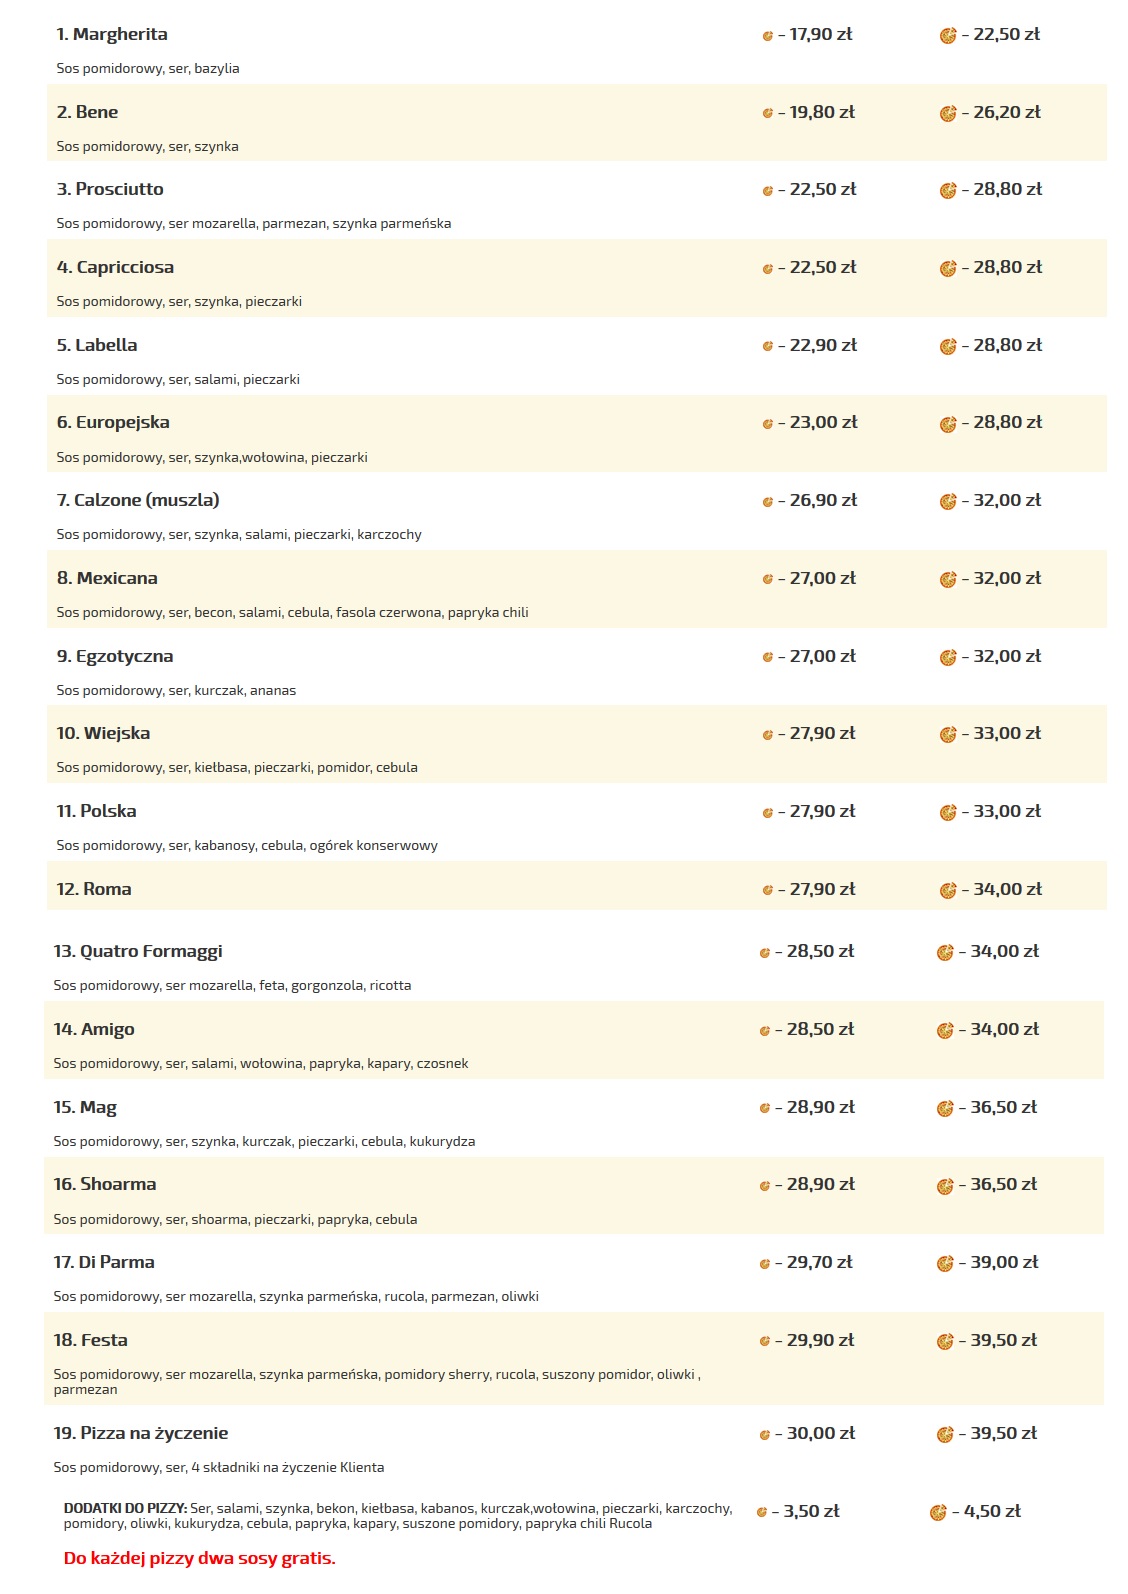Viewport: 1128px width, 1594px height.
Task: Click Egzotyczna ingredients description
Action: [176, 690]
